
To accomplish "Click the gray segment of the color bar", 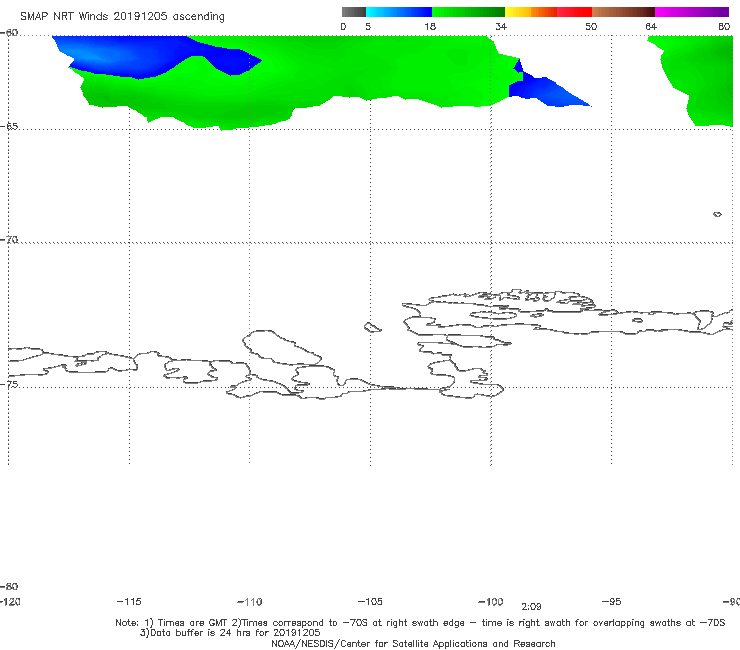I will pos(354,12).
